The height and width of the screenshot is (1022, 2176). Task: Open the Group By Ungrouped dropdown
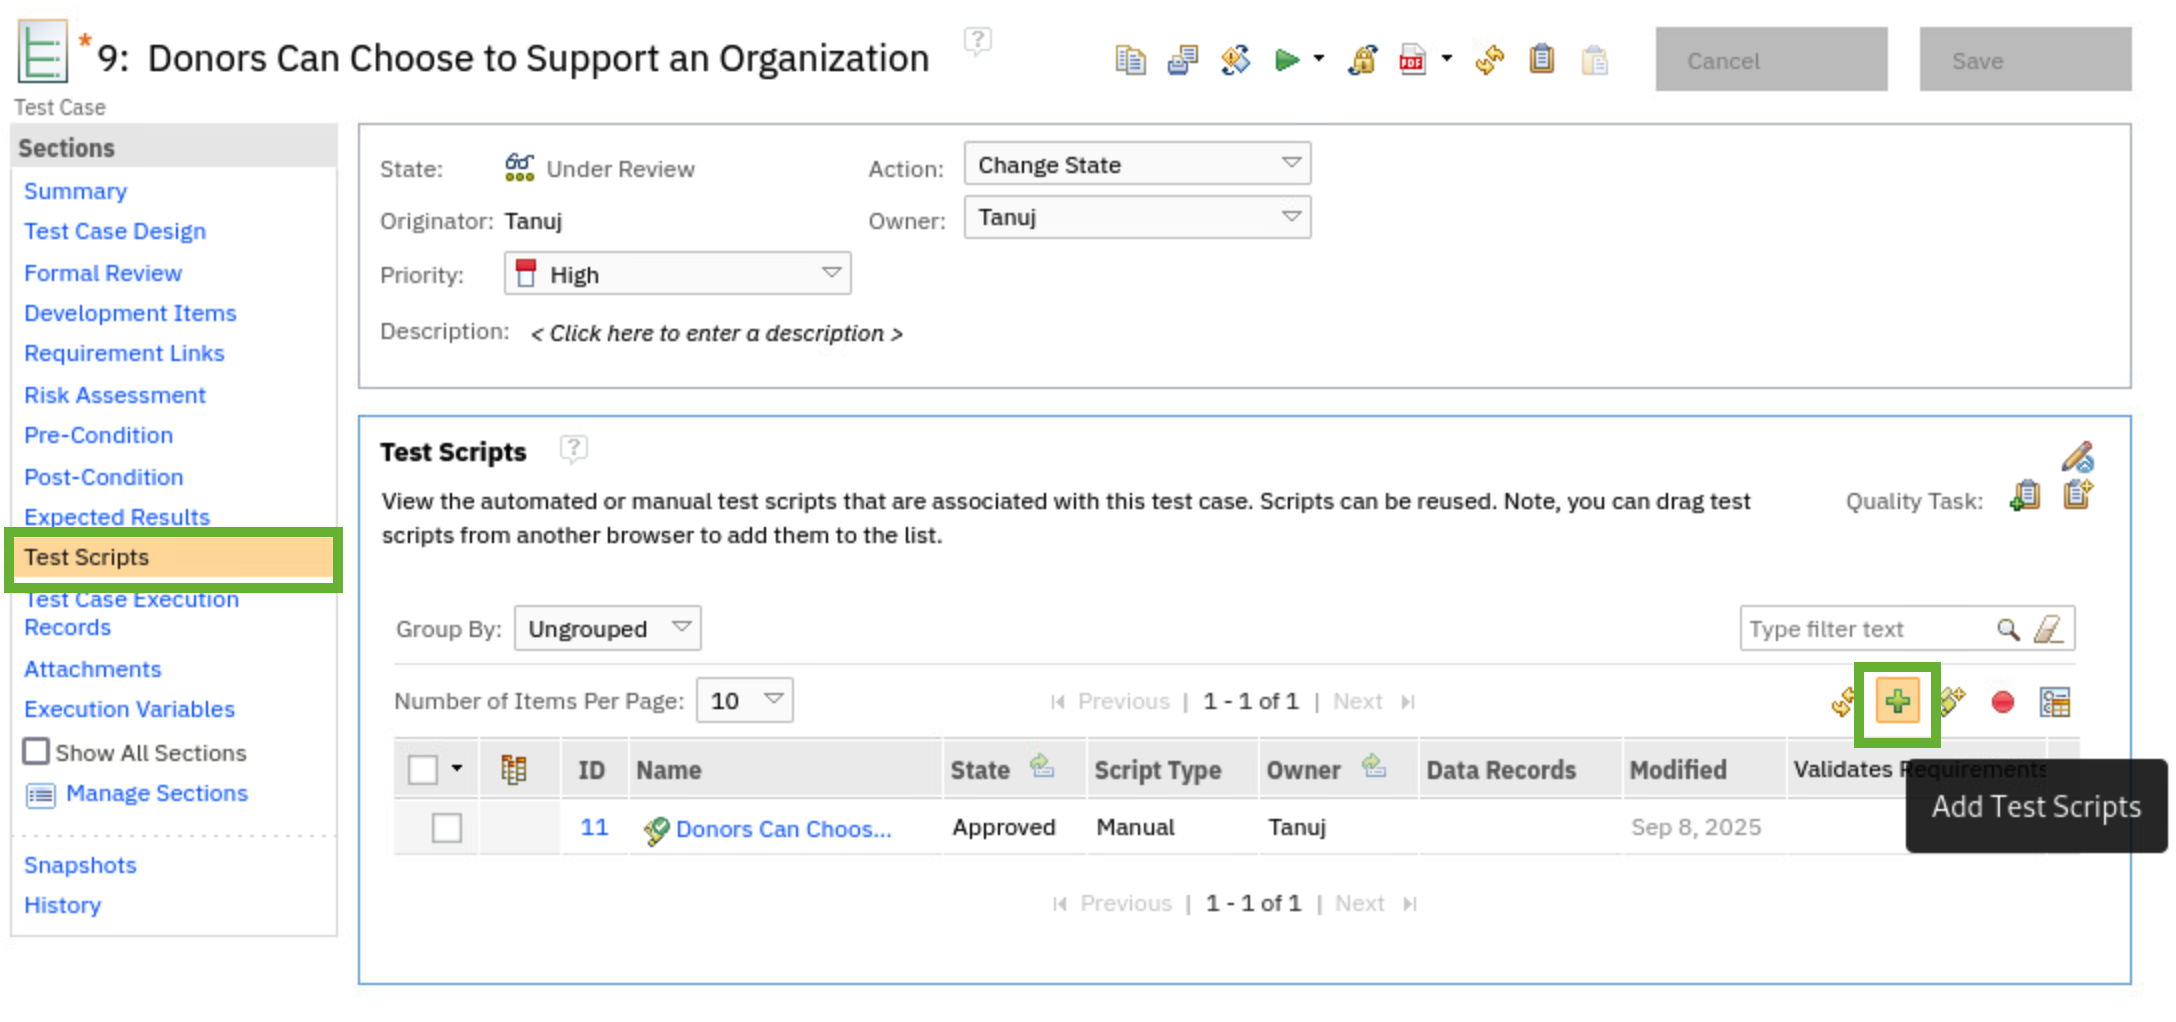607,629
